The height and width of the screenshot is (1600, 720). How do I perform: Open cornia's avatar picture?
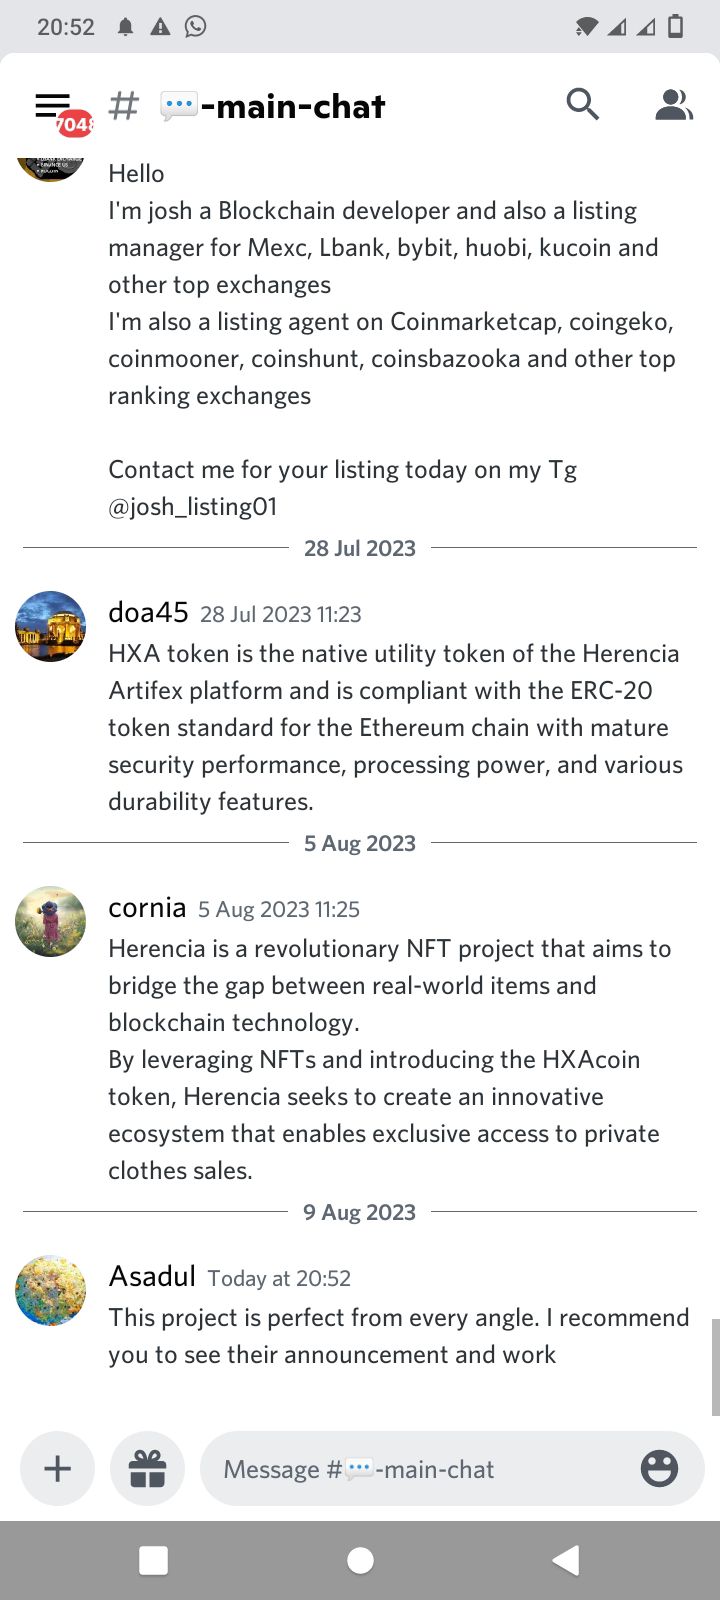pos(51,921)
